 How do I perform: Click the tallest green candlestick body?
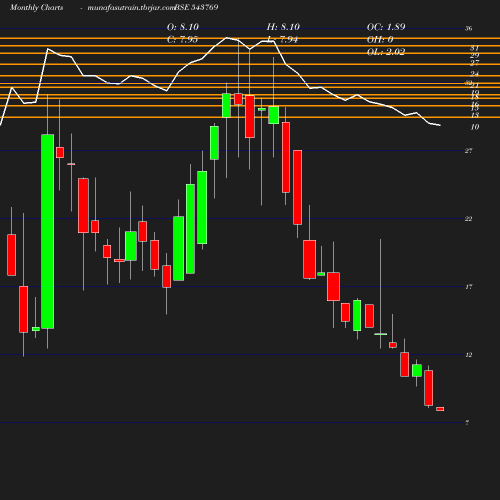point(48,231)
